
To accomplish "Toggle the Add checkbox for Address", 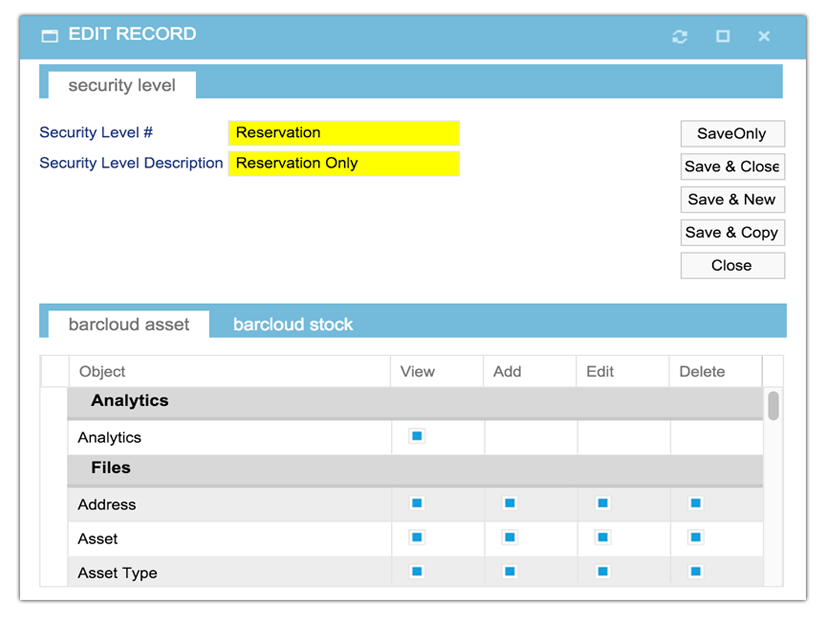I will point(509,504).
